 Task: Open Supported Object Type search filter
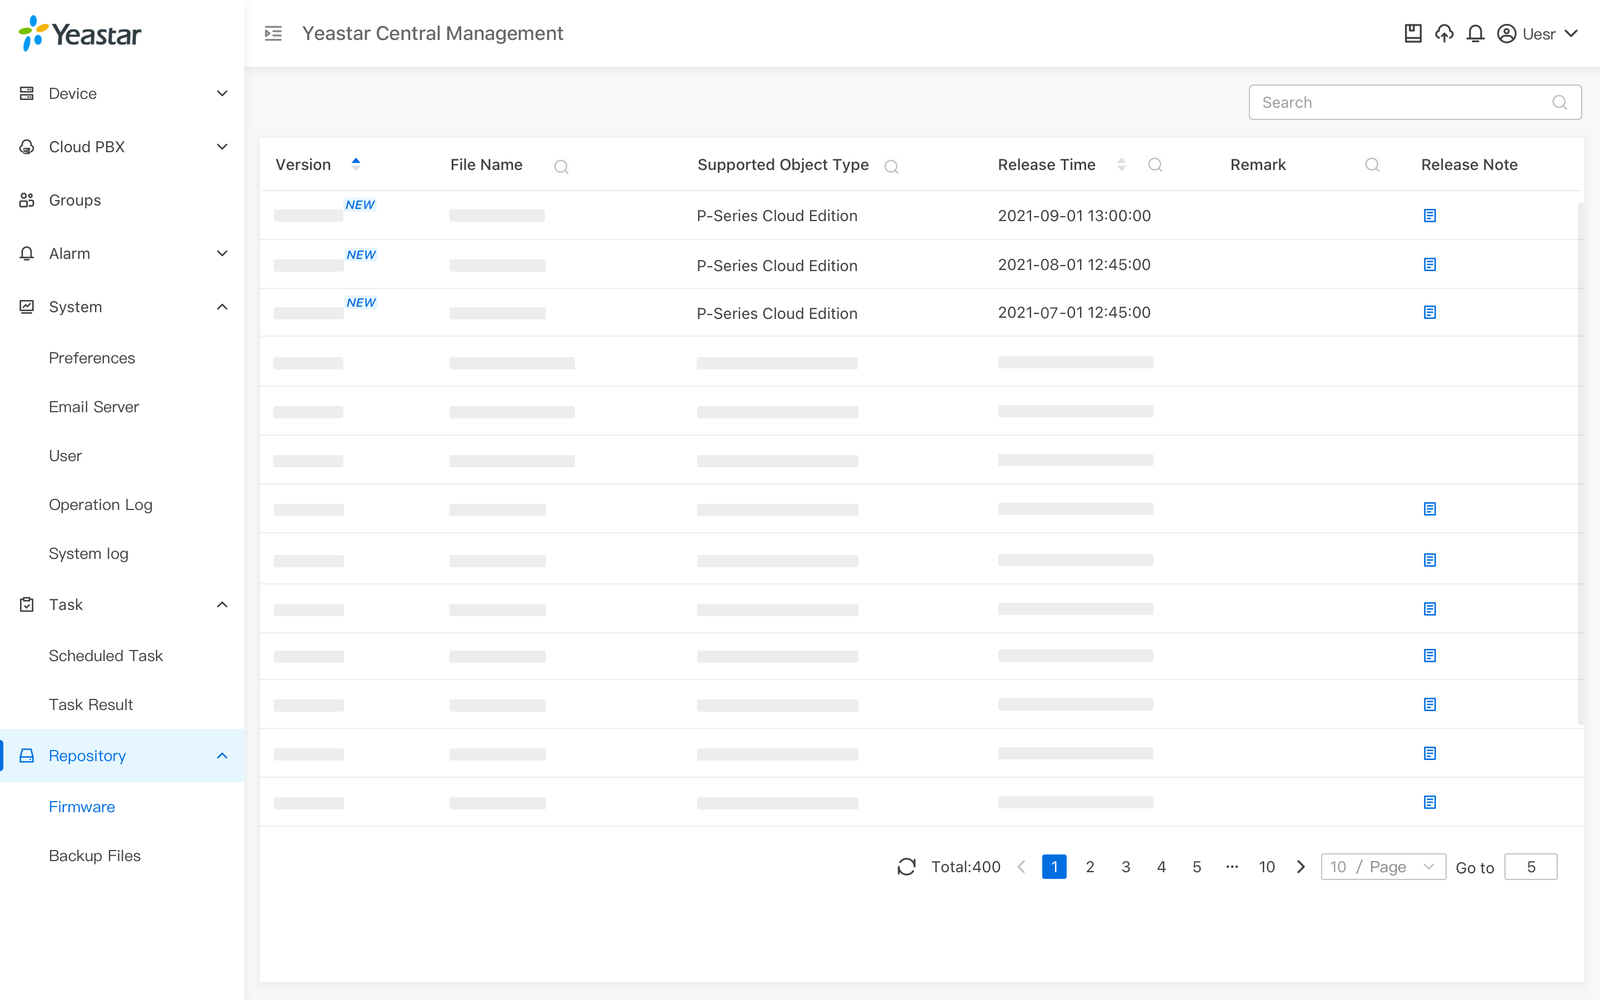click(891, 167)
